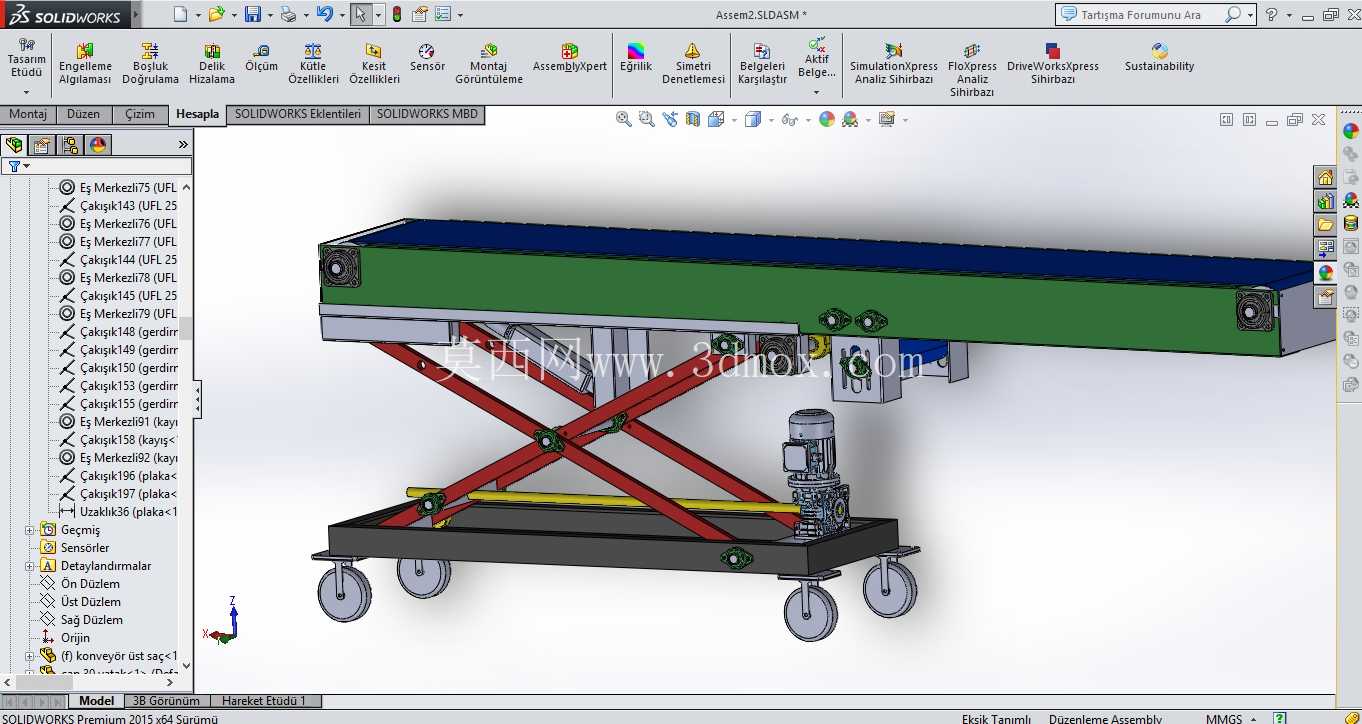Open Kesit Özellikleri section properties
Image resolution: width=1362 pixels, height=724 pixels.
click(x=374, y=63)
